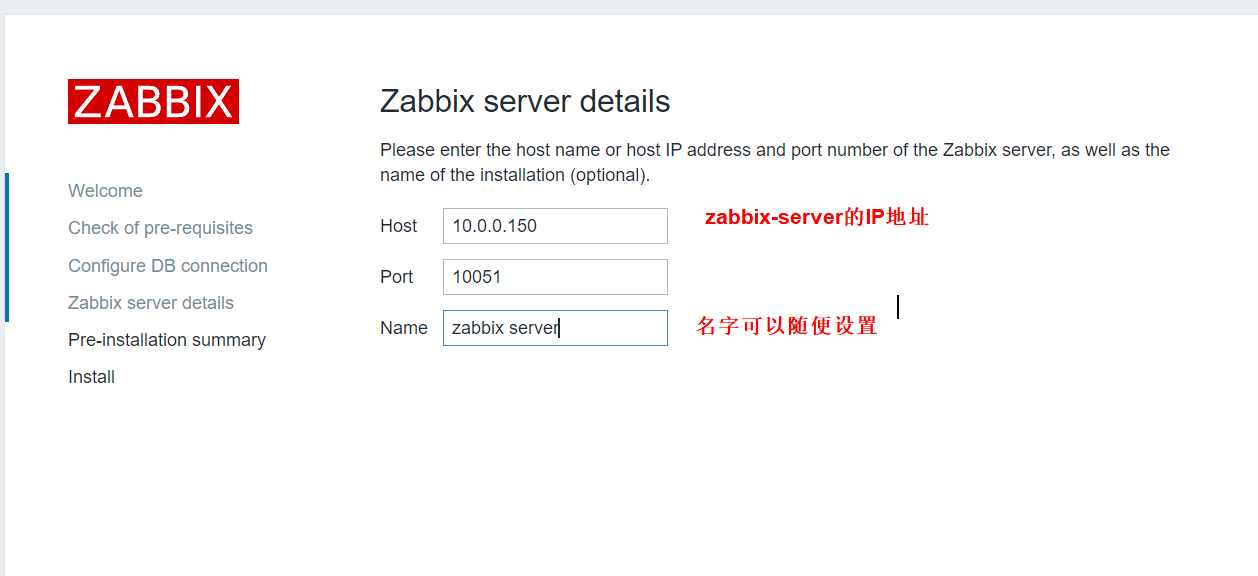Click the red ZABBIX logo
The width and height of the screenshot is (1258, 576).
153,101
